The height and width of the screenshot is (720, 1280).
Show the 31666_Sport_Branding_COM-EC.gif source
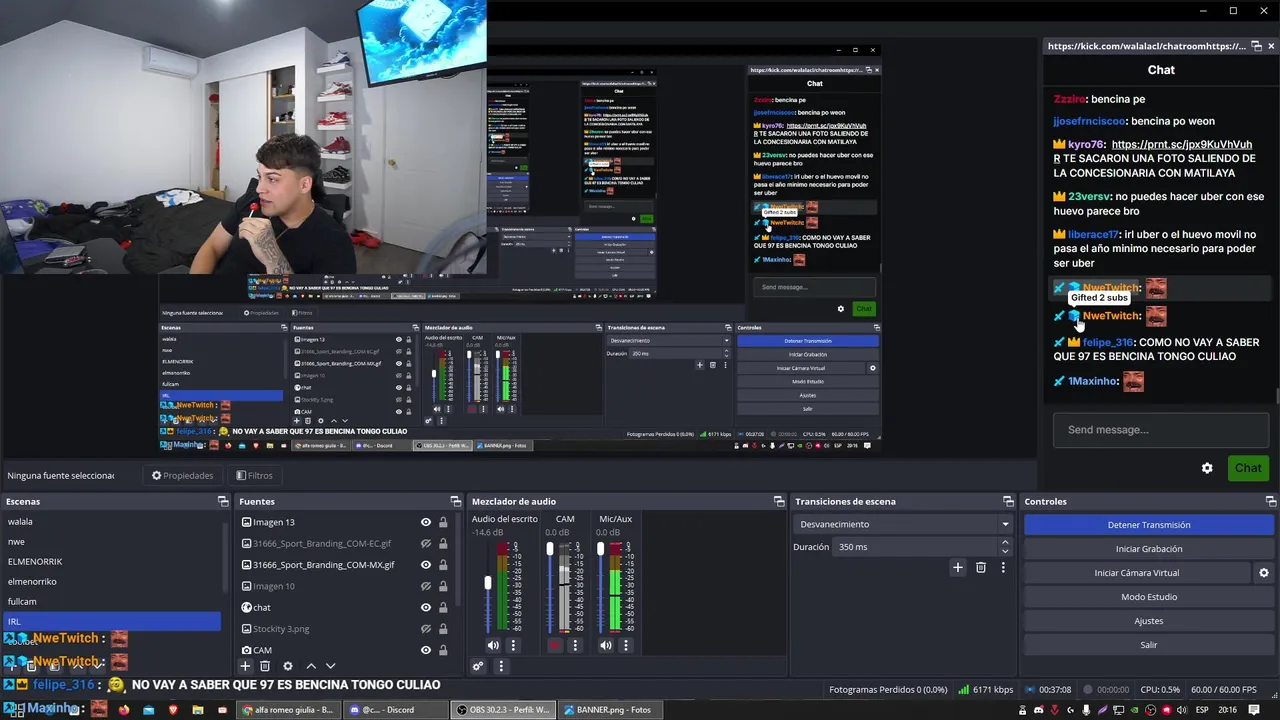pos(426,543)
